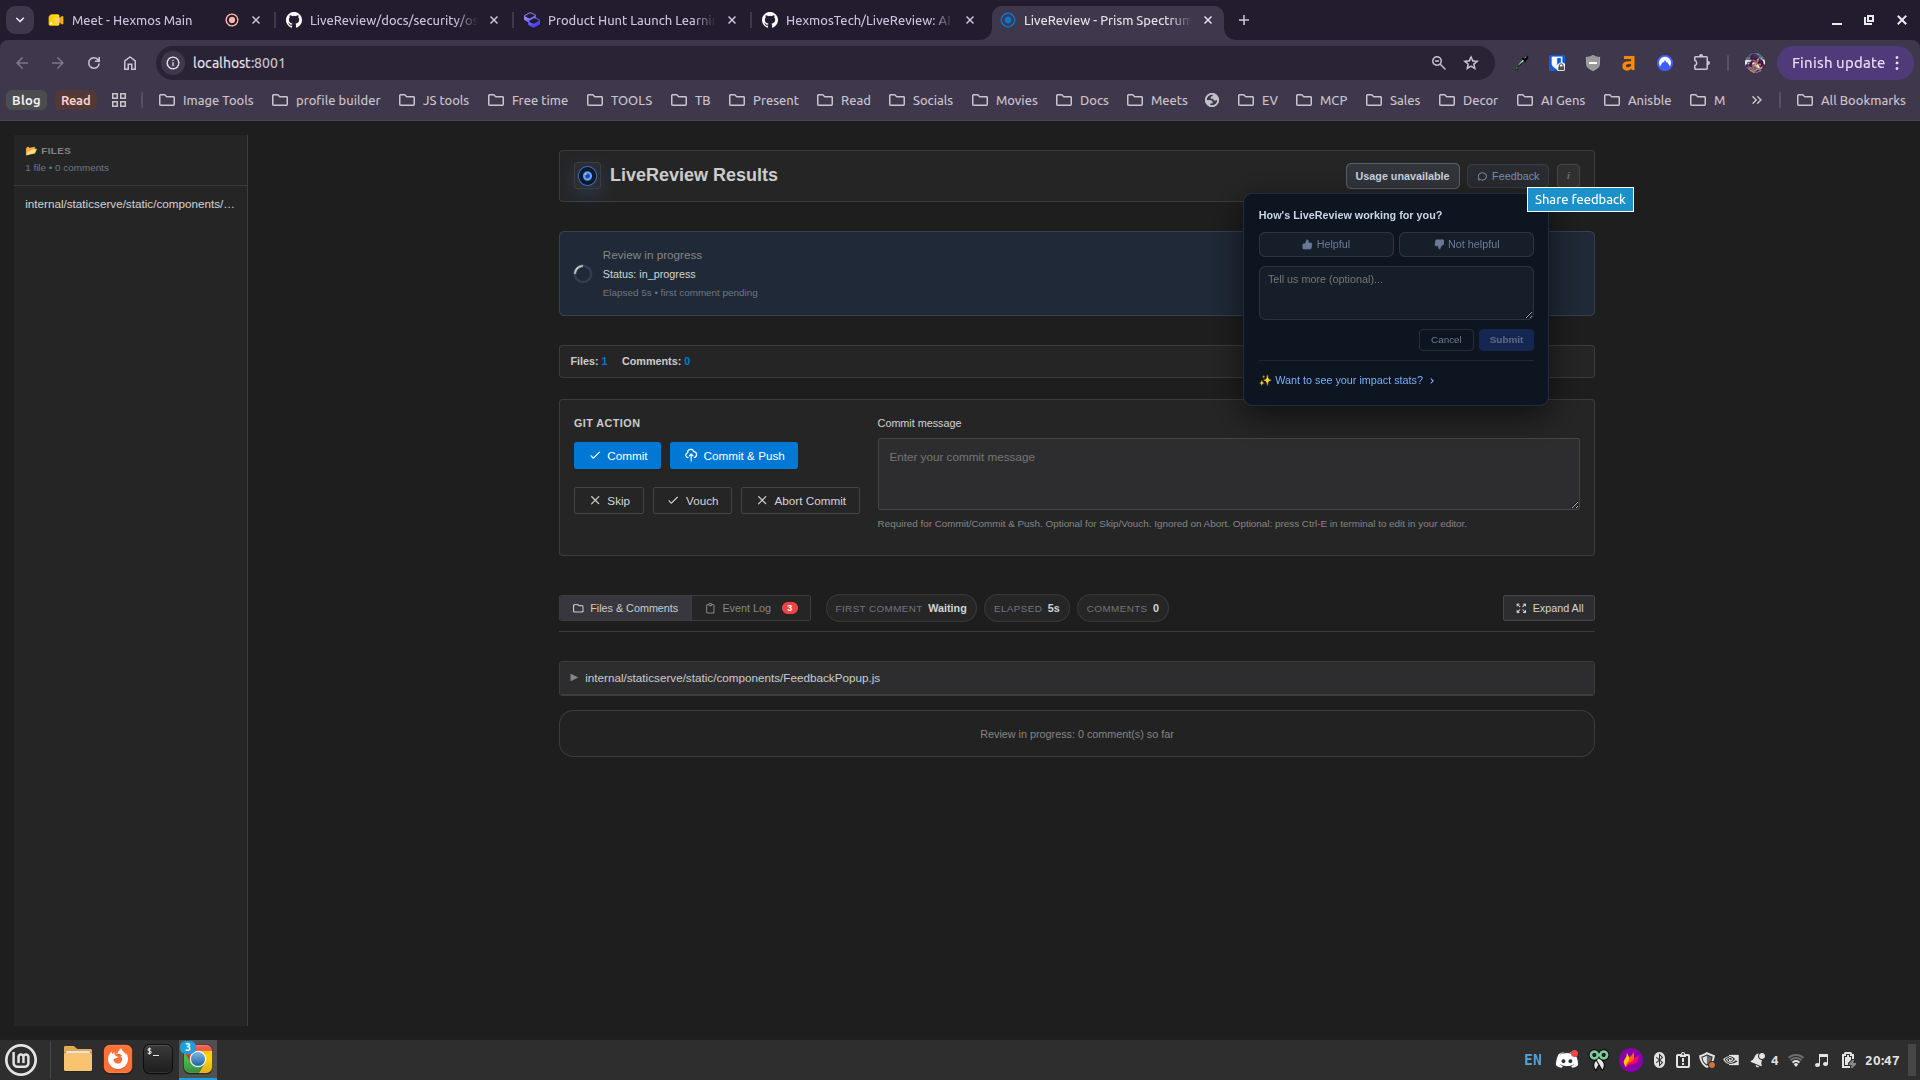
Task: Open the Finish update menu
Action: [x=1845, y=63]
